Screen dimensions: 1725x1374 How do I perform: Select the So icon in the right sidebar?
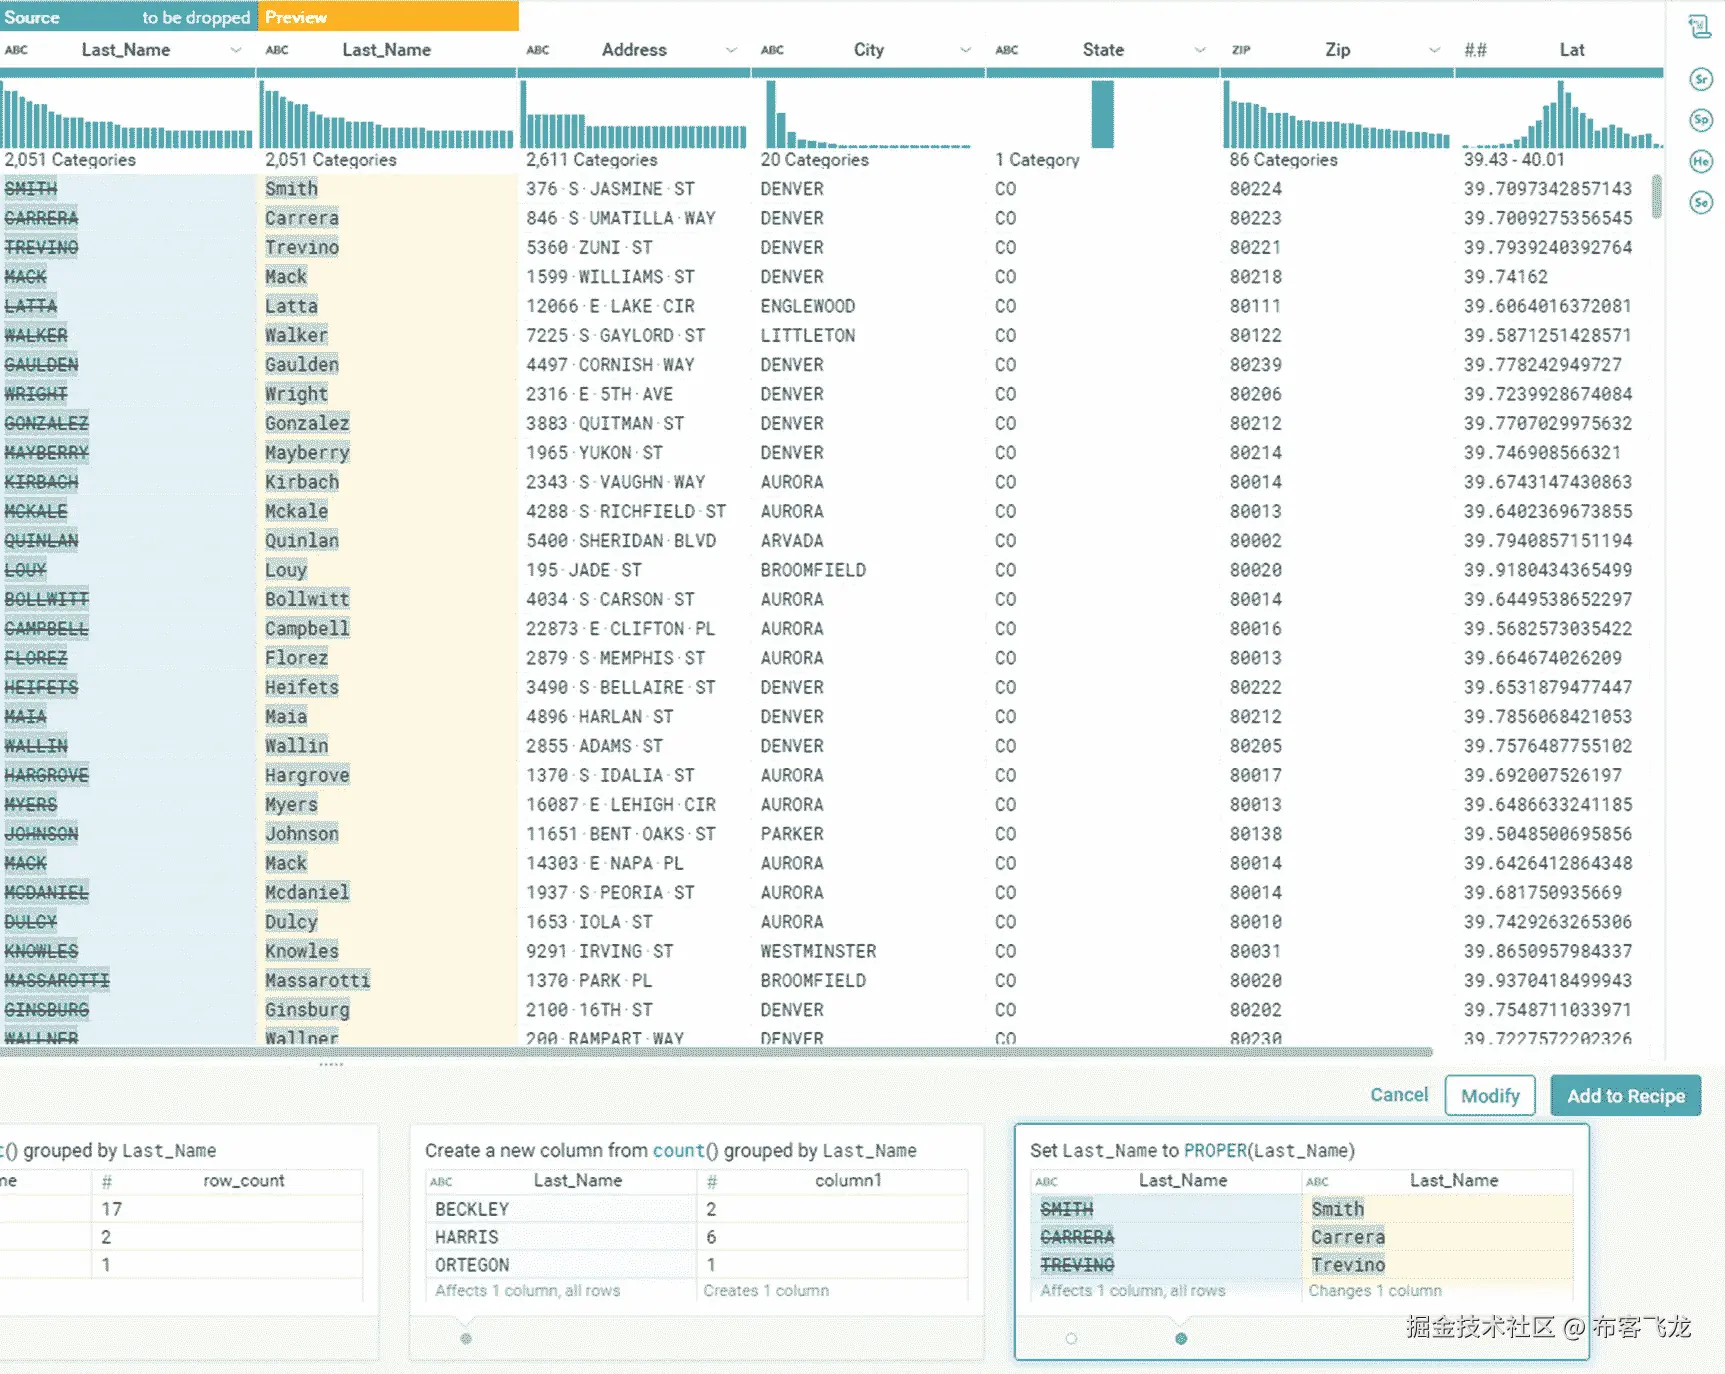[1701, 201]
